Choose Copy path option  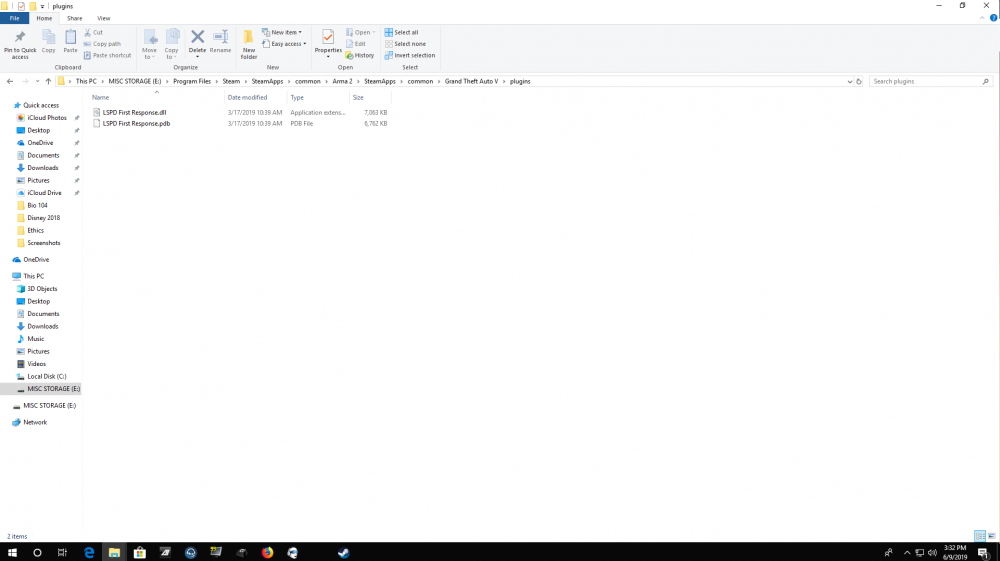(x=102, y=44)
